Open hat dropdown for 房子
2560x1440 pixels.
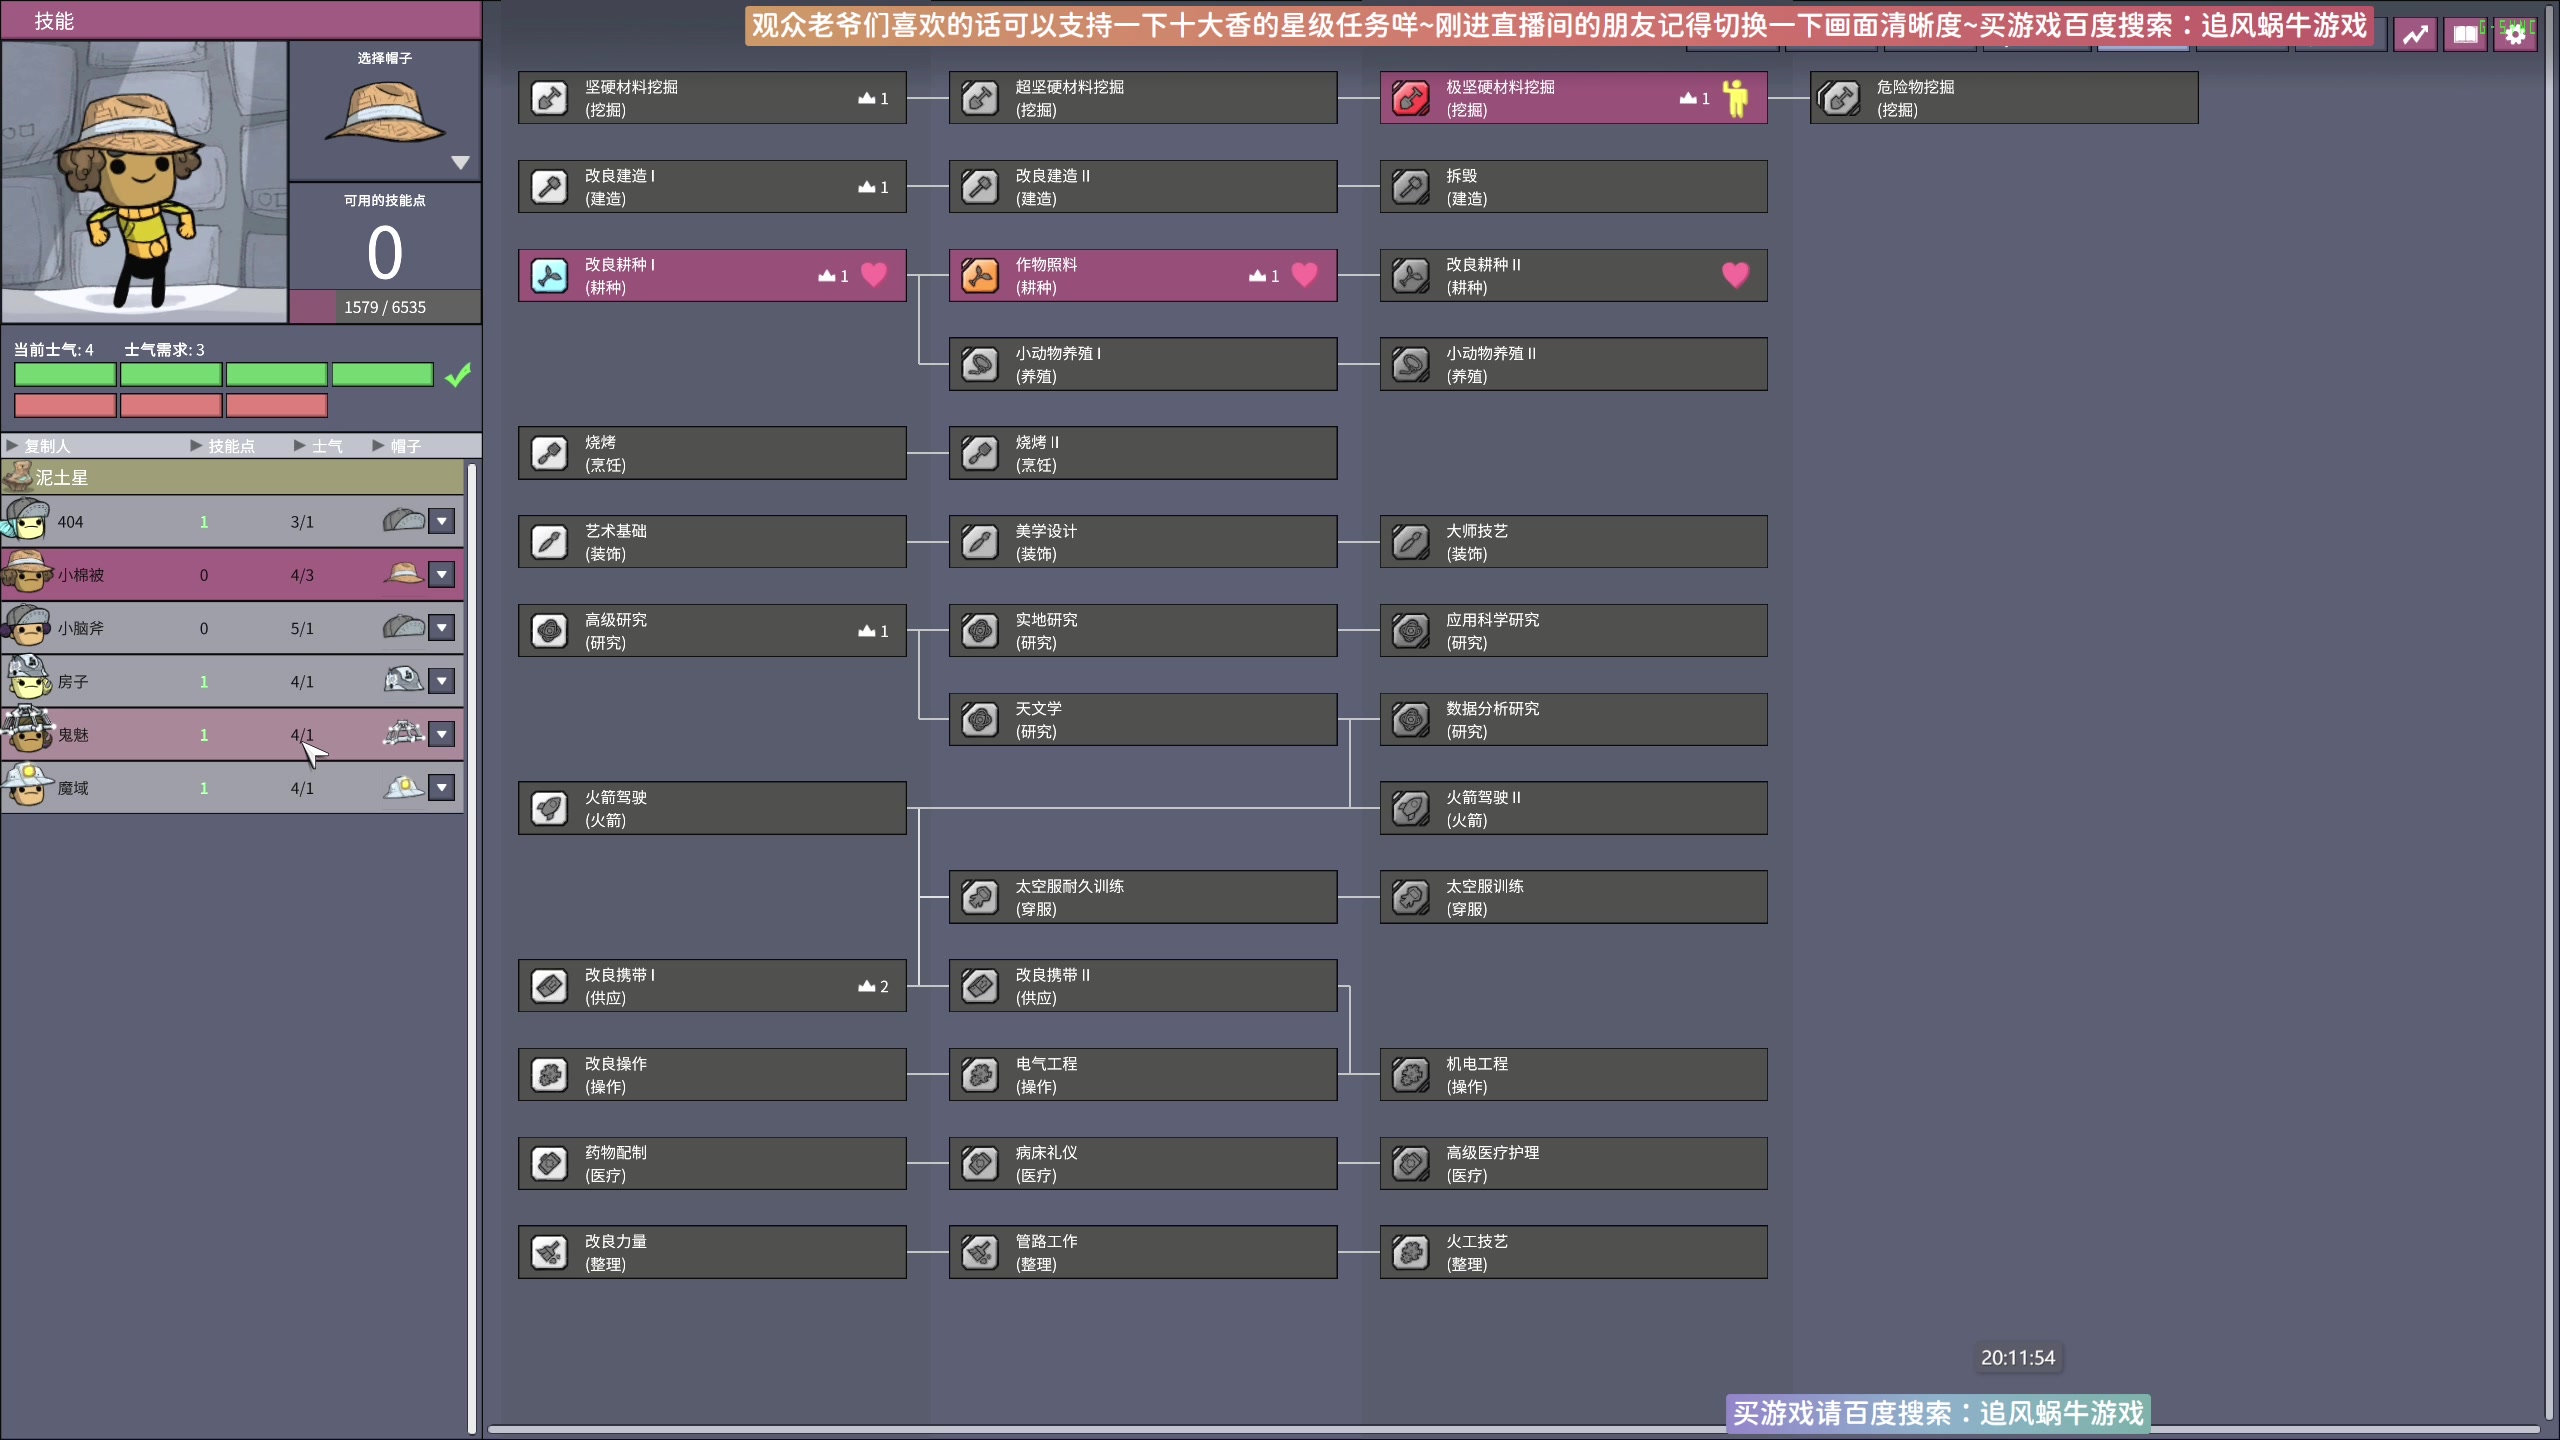pos(442,681)
